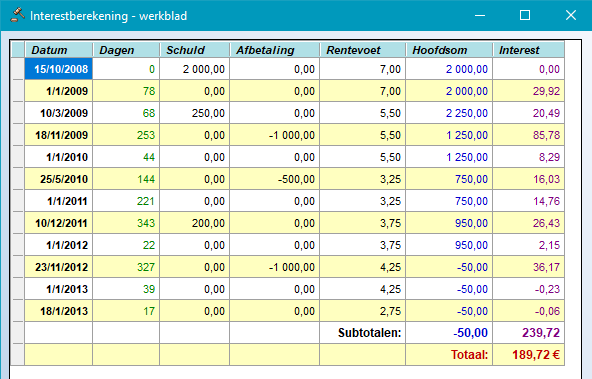Minimize the Interestberekening window
The width and height of the screenshot is (592, 379).
click(x=480, y=15)
